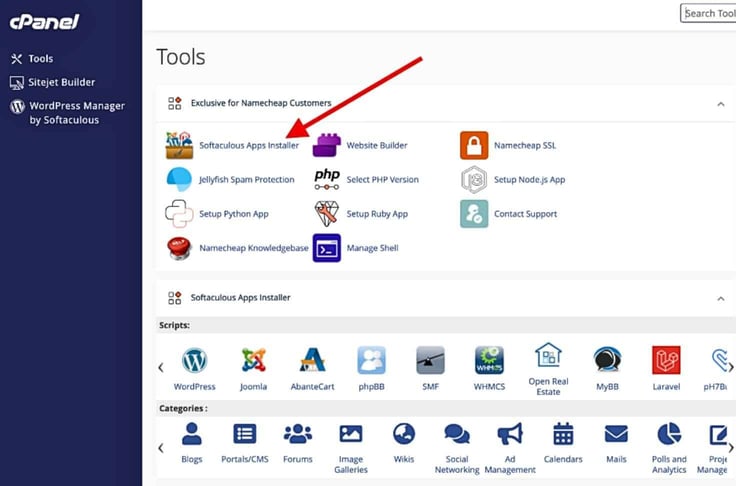Image resolution: width=736 pixels, height=486 pixels.
Task: Focus the Search Tools input field
Action: coord(708,13)
